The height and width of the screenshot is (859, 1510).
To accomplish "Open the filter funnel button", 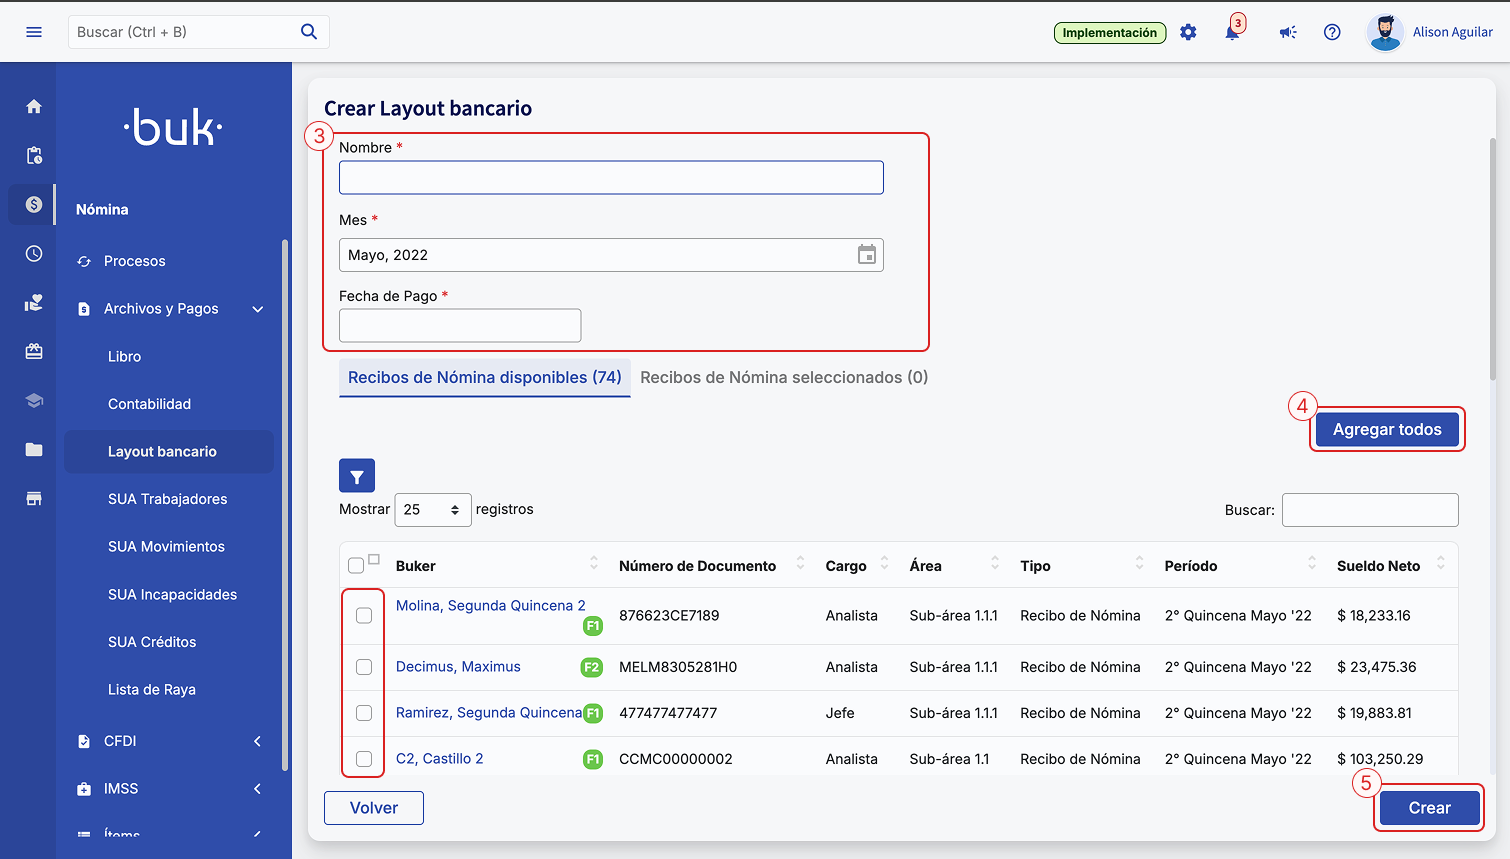I will click(357, 476).
